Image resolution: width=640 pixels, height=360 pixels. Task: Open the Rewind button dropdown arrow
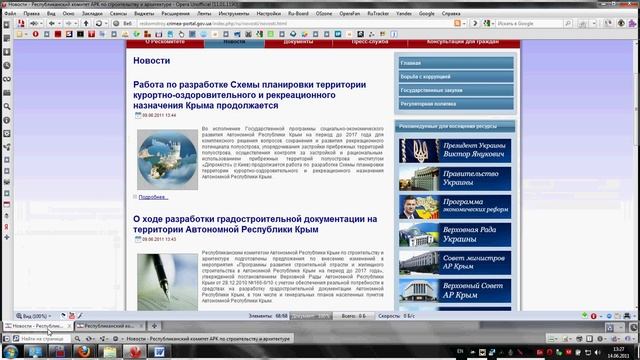[41, 24]
